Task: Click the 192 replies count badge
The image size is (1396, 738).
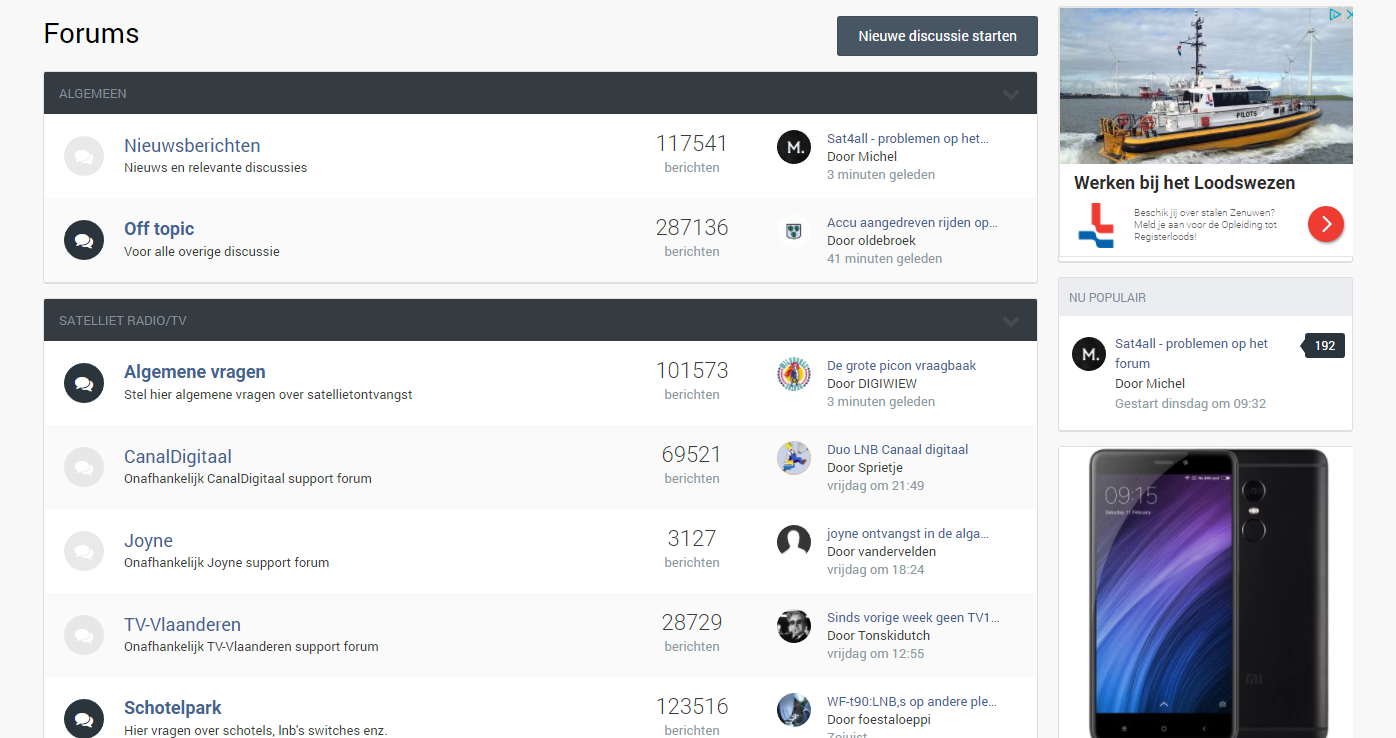Action: (x=1325, y=346)
